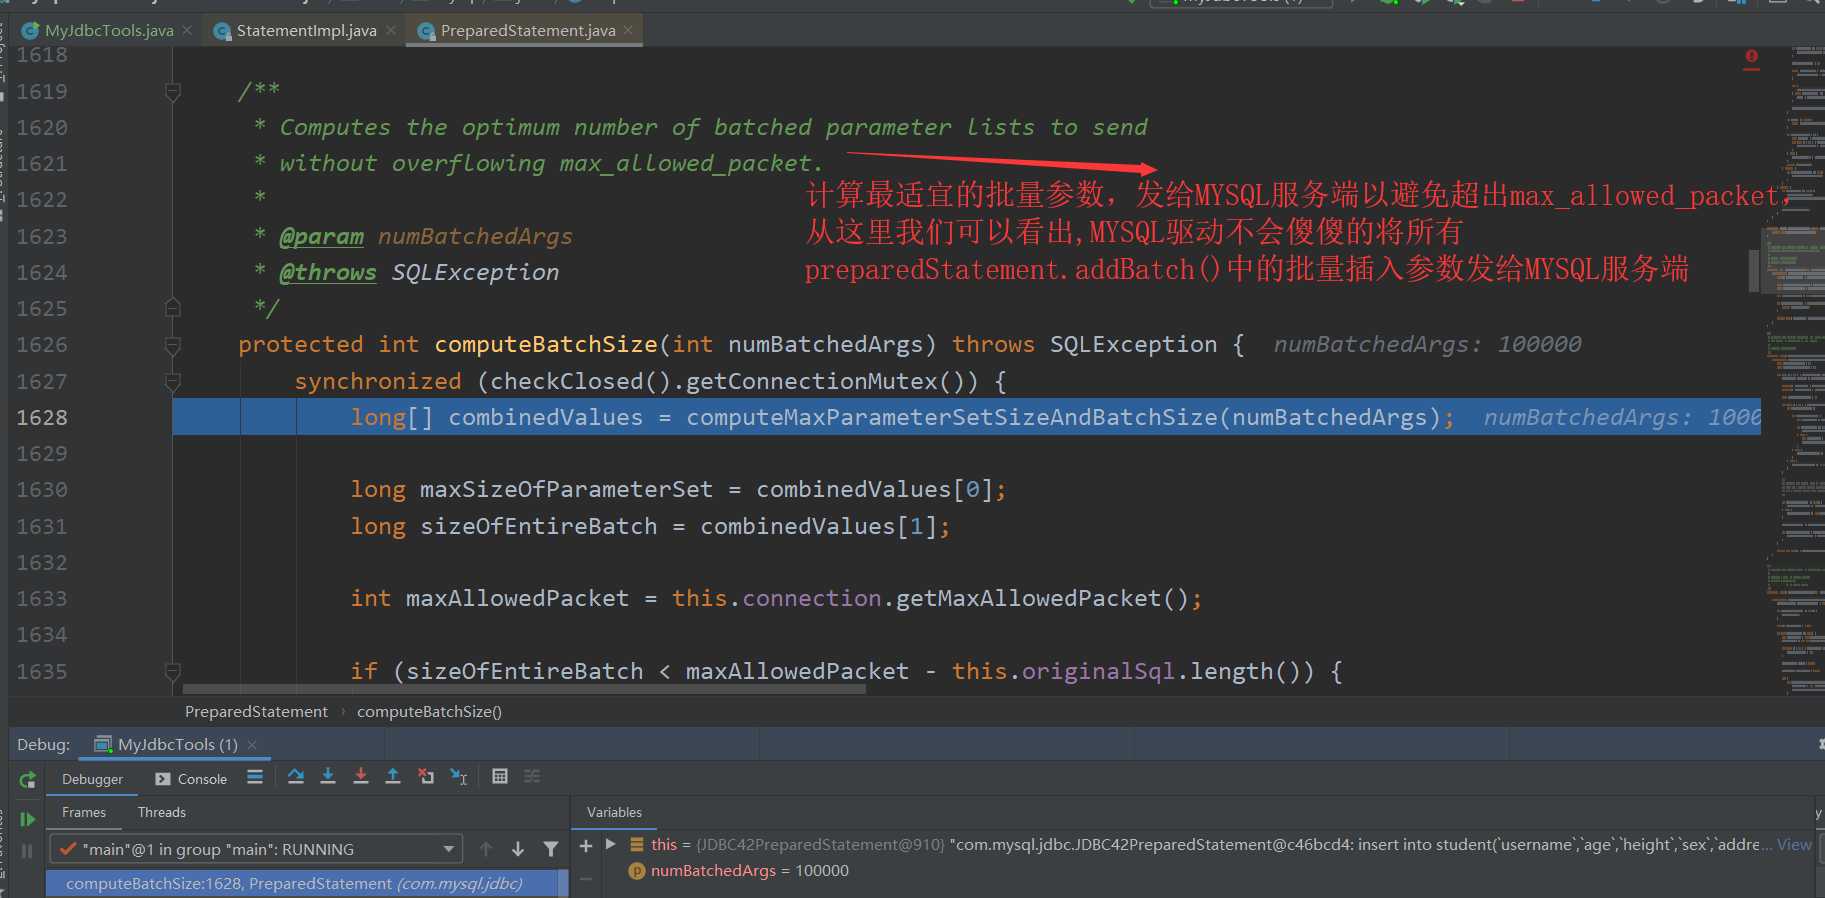Viewport: 1825px width, 898px height.
Task: Add new watch with plus icon
Action: click(x=586, y=846)
